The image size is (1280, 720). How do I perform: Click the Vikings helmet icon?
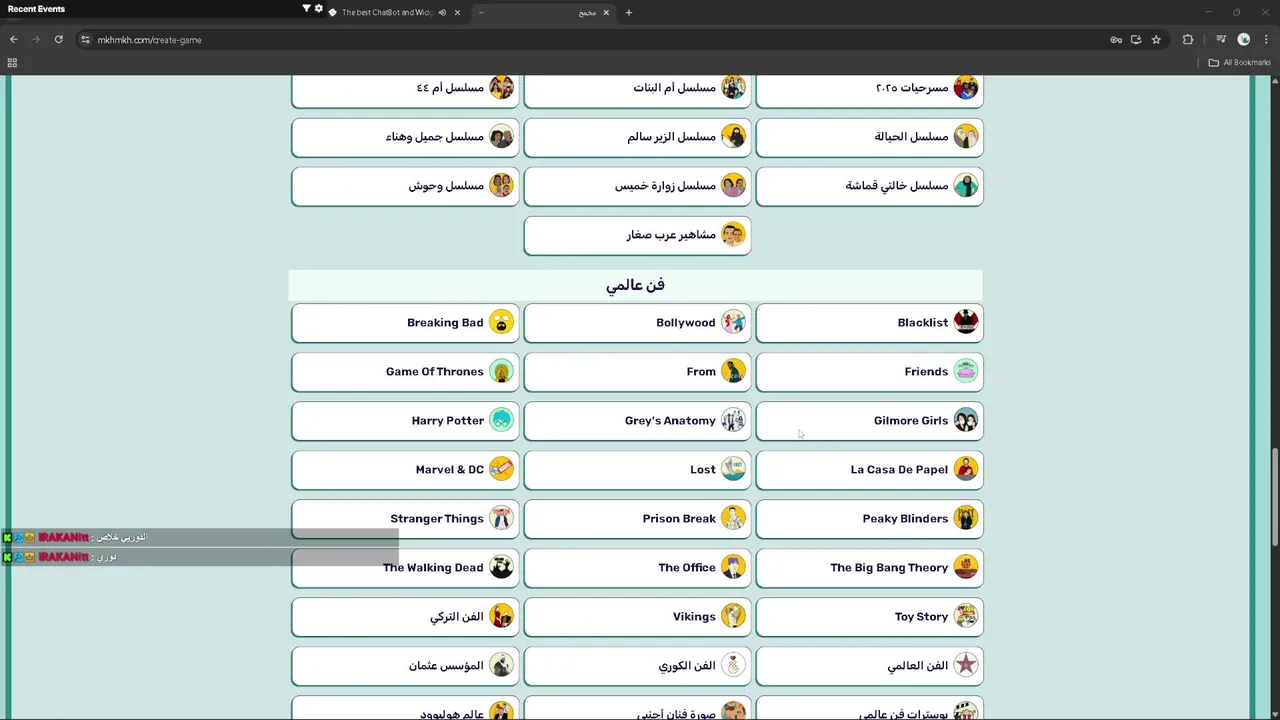point(733,616)
